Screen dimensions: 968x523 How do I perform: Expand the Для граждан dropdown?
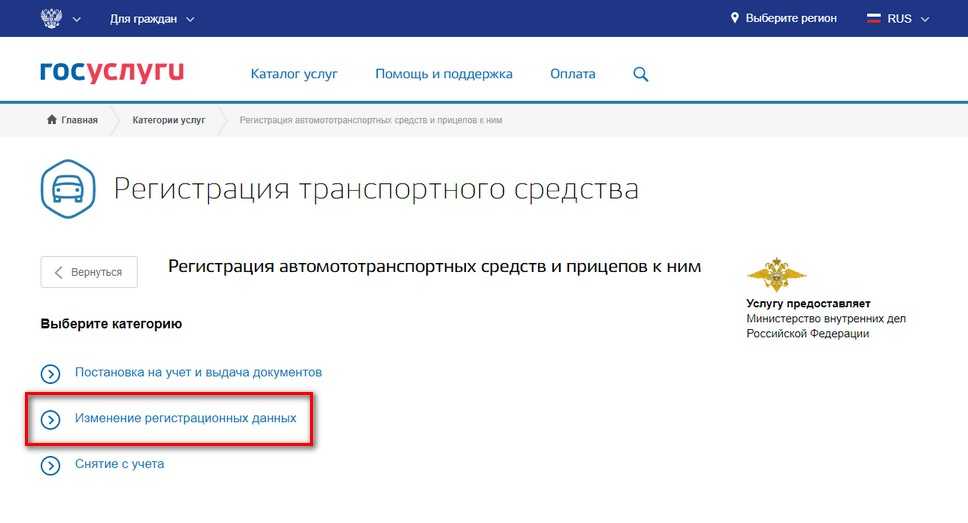point(152,18)
